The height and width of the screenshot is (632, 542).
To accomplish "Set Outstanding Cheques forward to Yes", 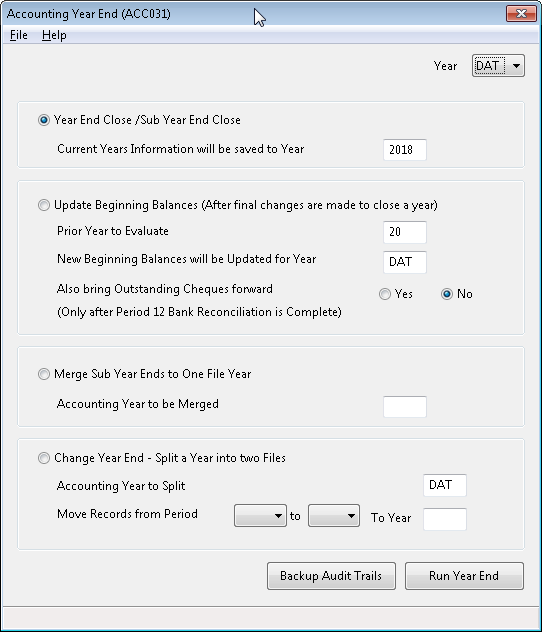I will 385,294.
